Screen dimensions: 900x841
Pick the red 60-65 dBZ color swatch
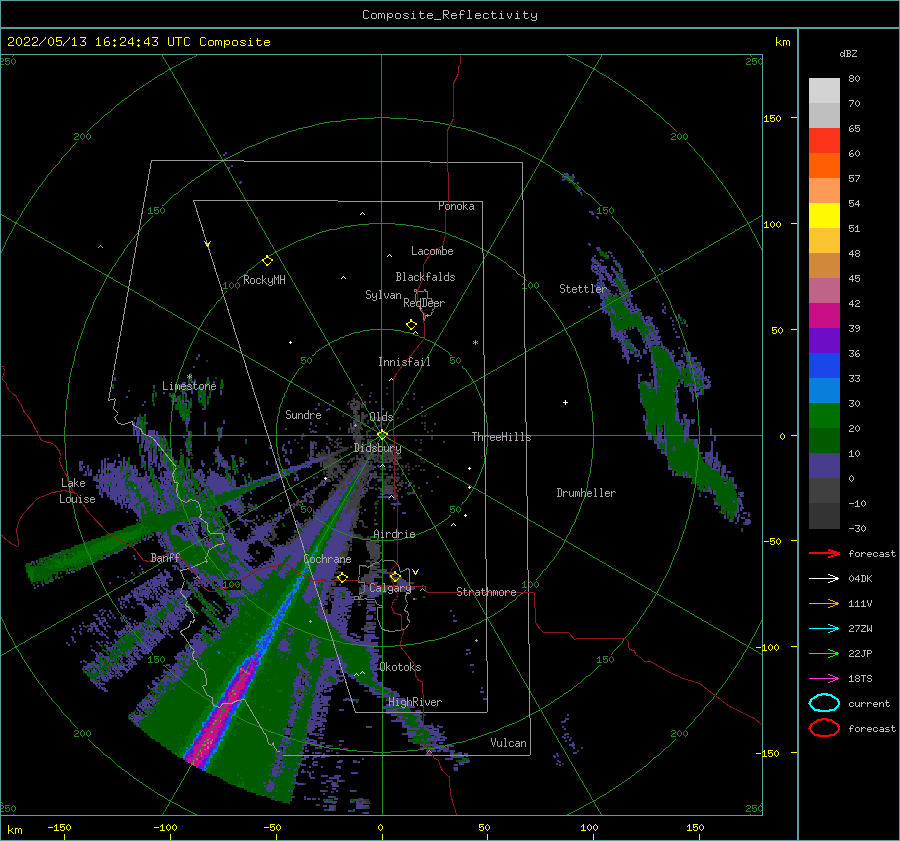coord(824,141)
